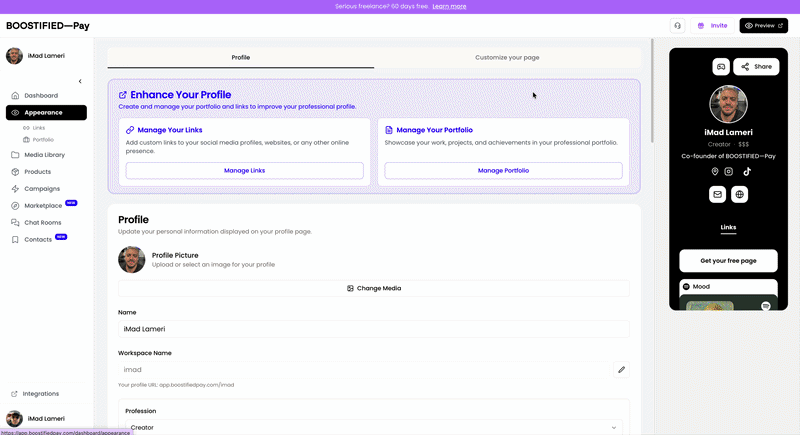This screenshot has width=800, height=435.
Task: Switch to the Profile tab
Action: (x=241, y=58)
